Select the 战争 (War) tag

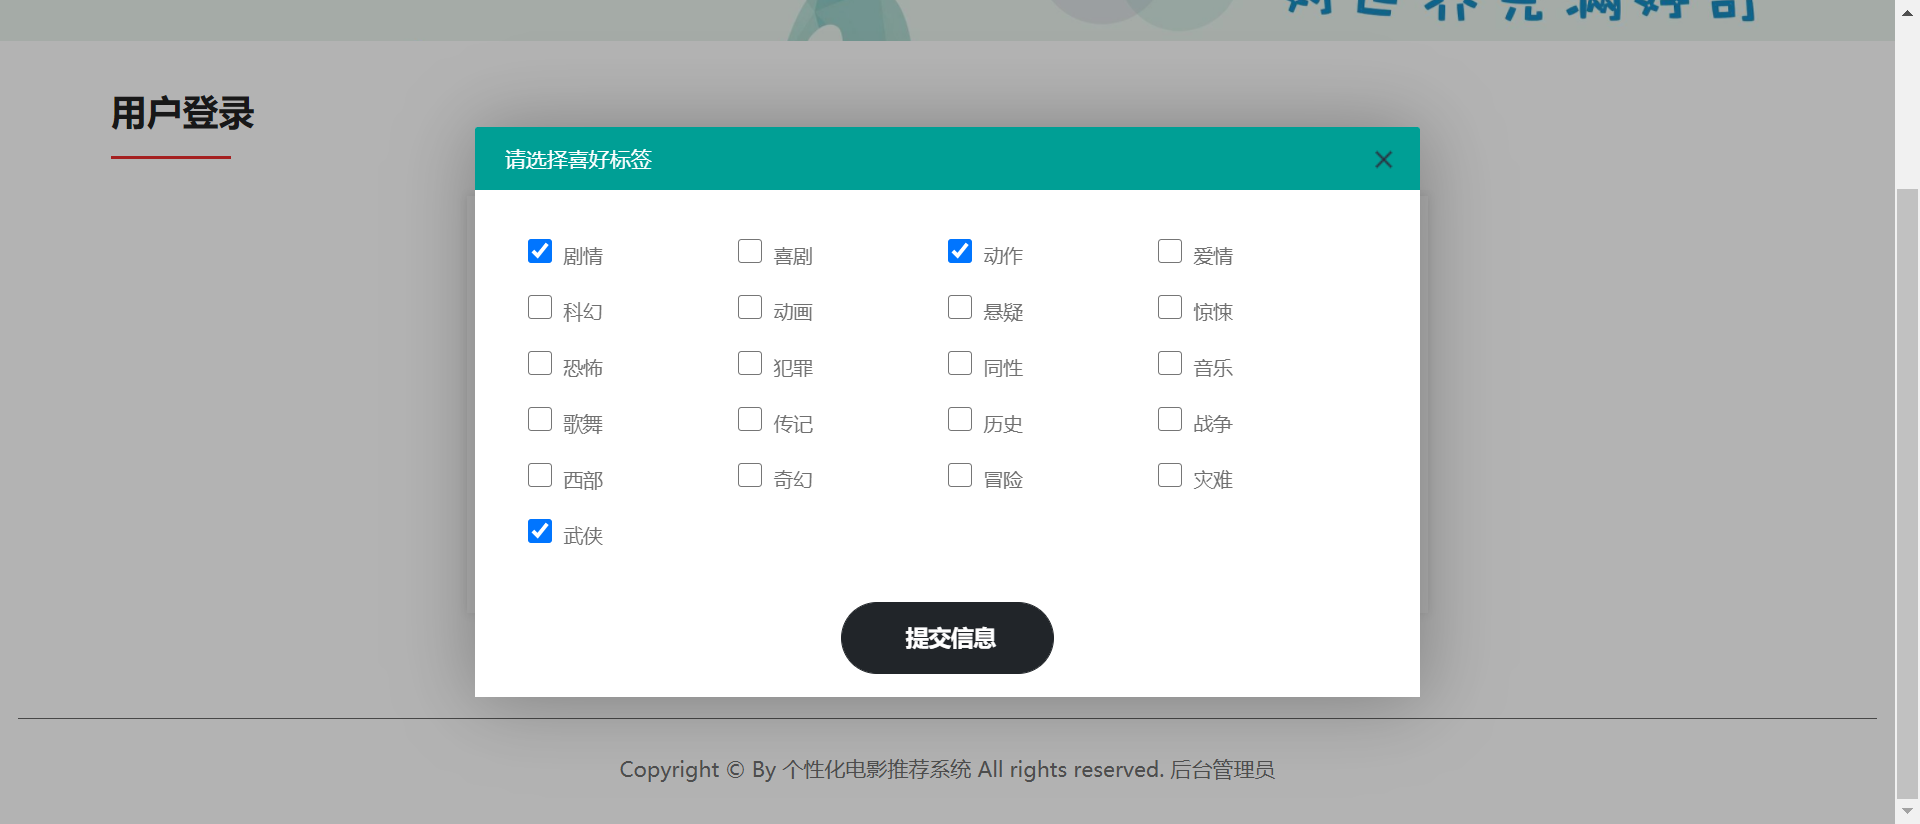pos(1170,419)
